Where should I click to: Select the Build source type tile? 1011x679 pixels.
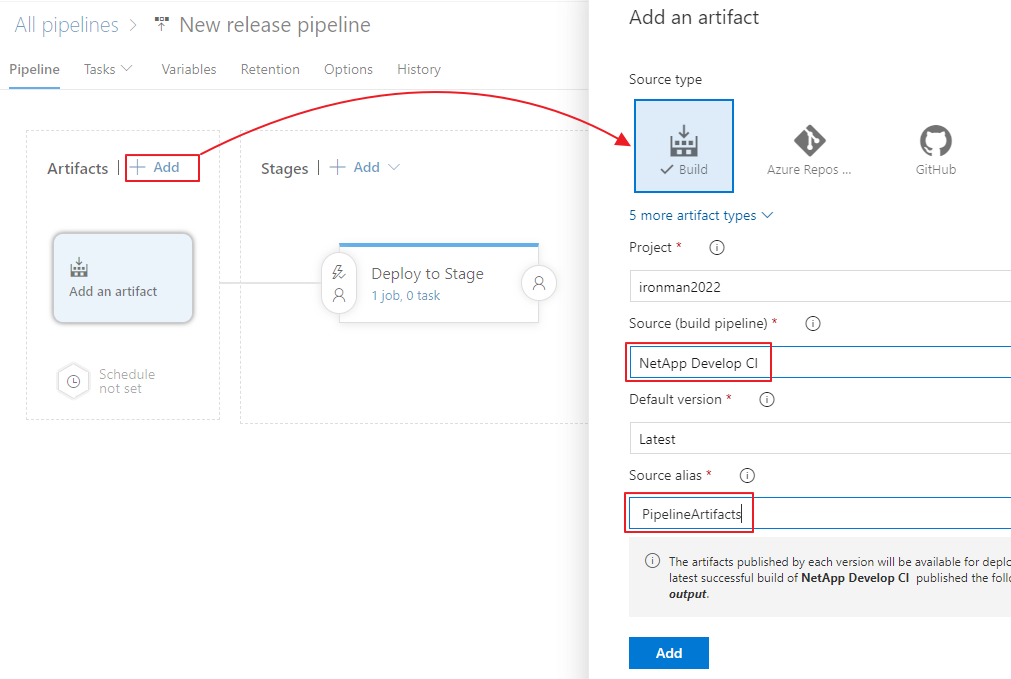coord(684,146)
